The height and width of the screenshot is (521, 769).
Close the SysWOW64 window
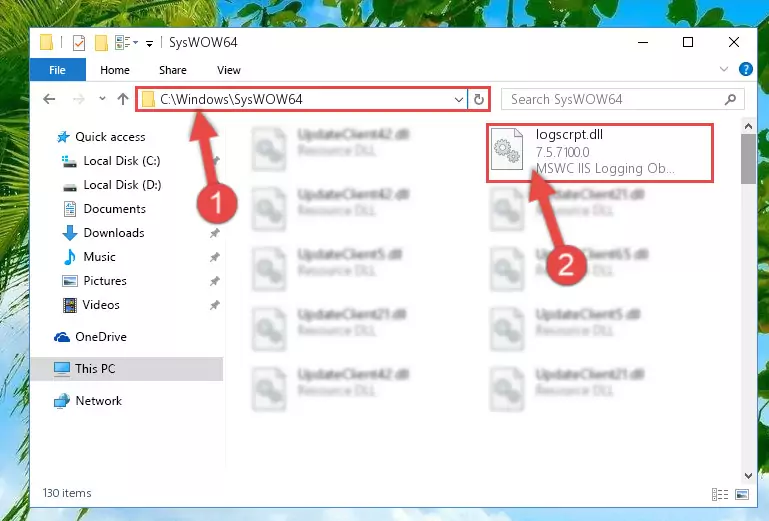pos(734,43)
